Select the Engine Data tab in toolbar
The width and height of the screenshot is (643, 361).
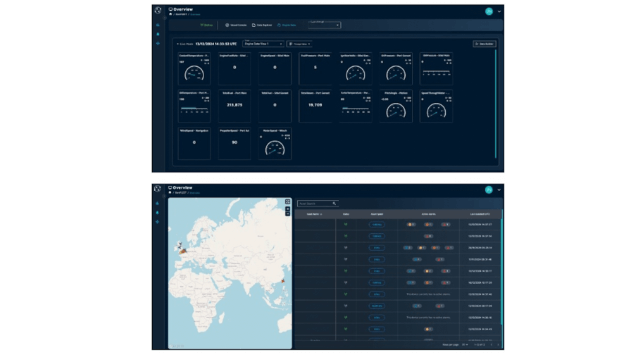[287, 25]
